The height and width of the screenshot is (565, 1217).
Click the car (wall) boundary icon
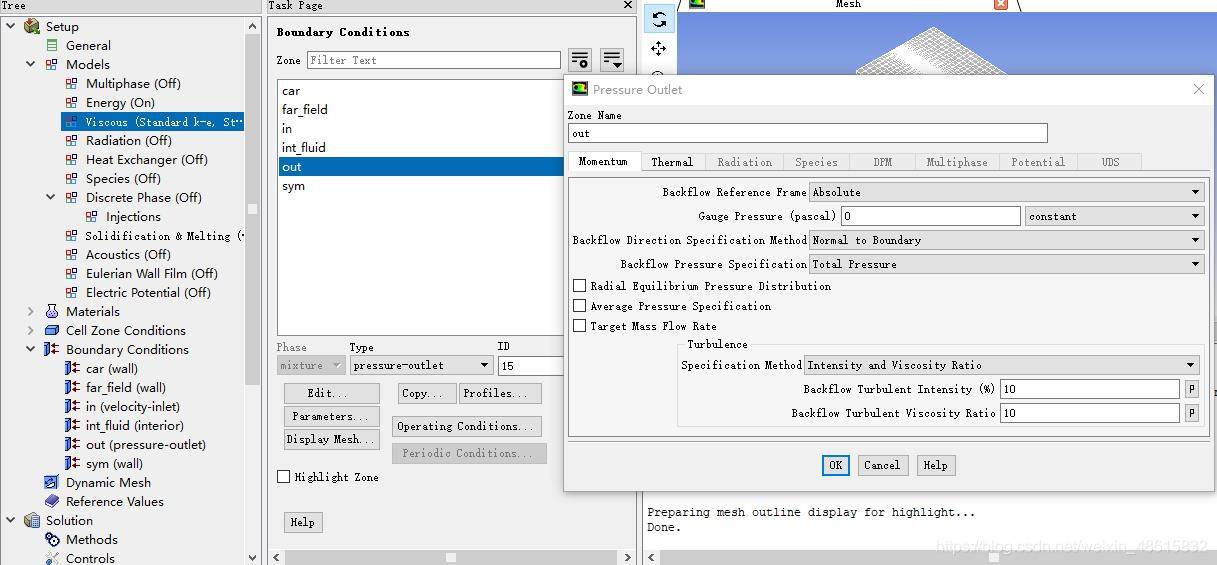[72, 368]
